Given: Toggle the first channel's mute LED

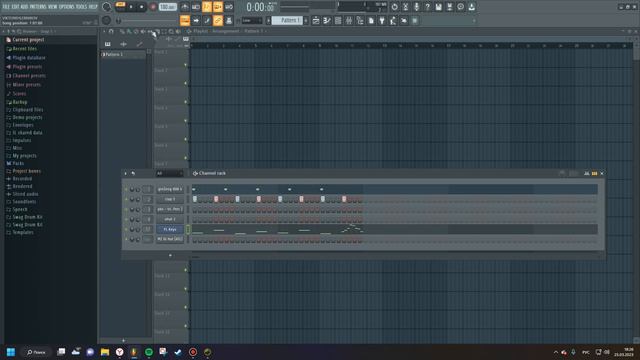Looking at the screenshot, I should 126,189.
